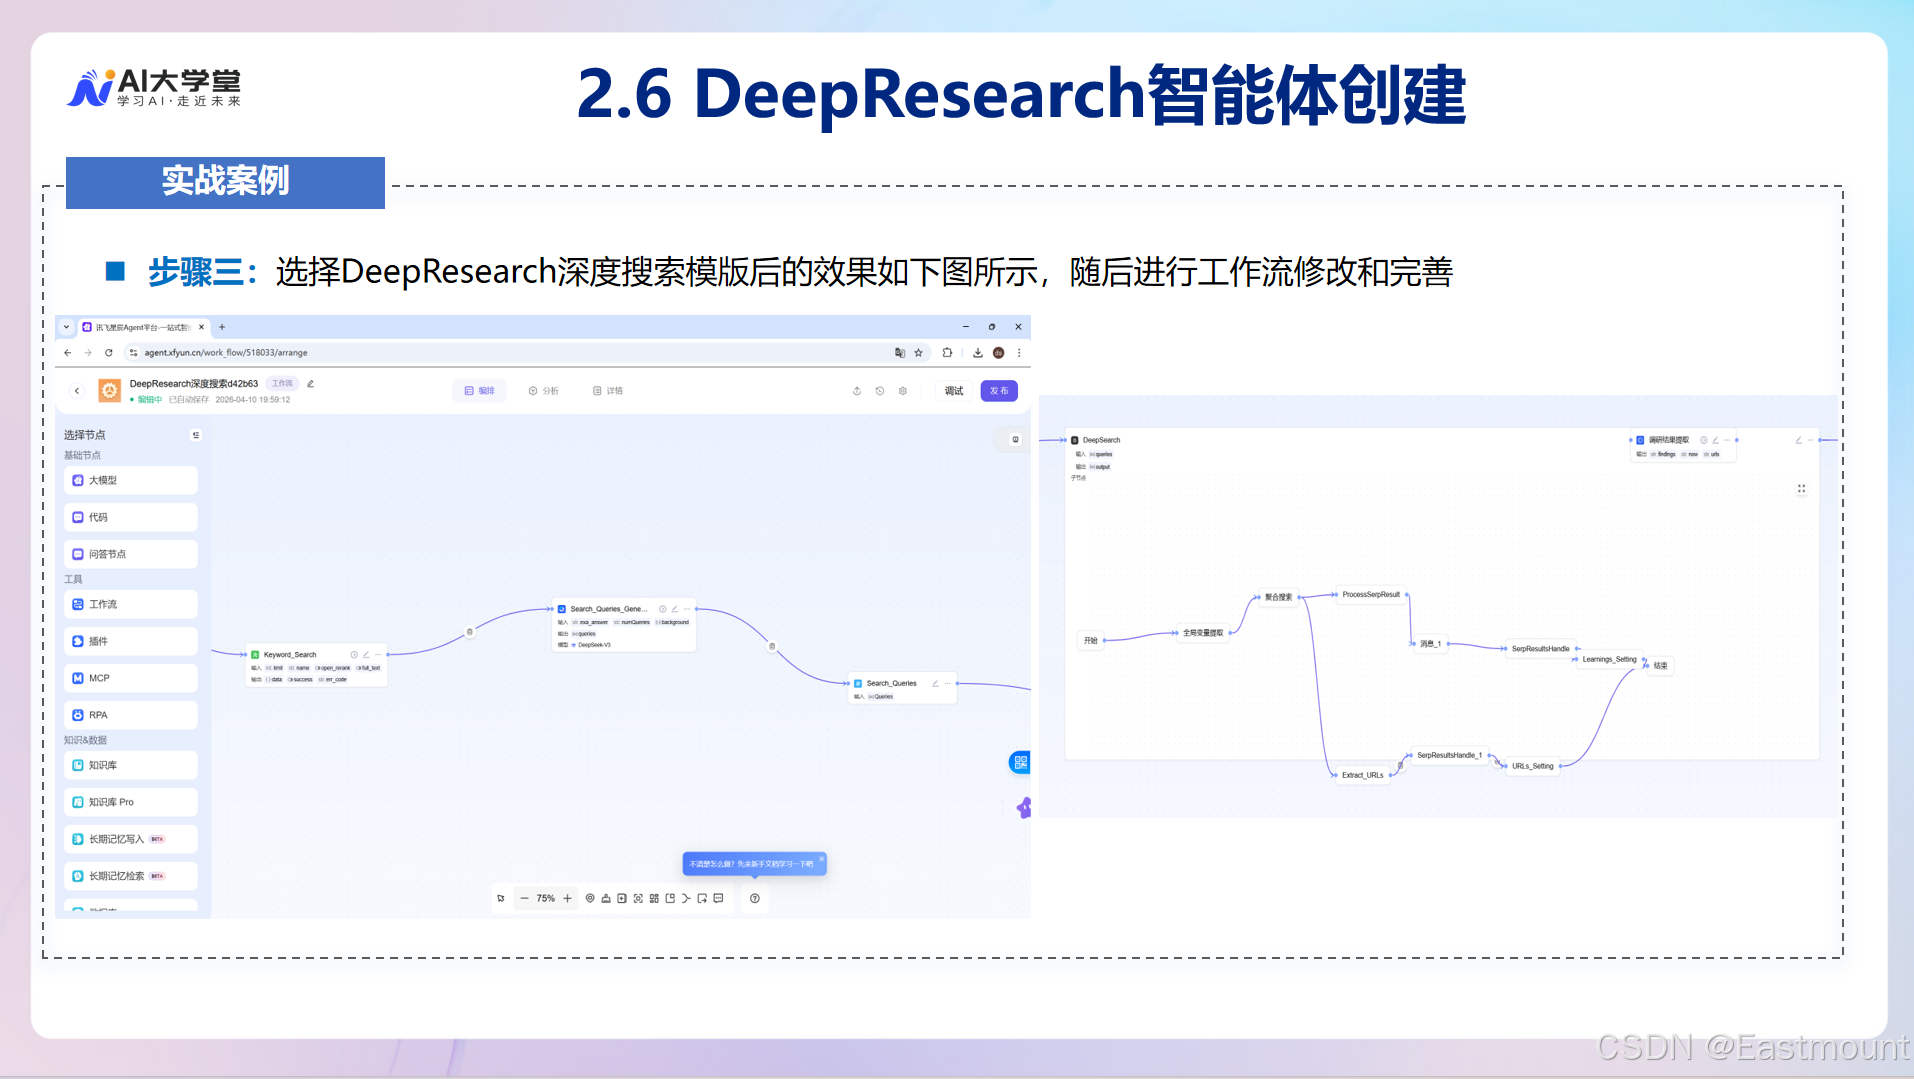Viewport: 1914px width, 1079px height.
Task: Edit the Search_Queries node via pencil icon
Action: pyautogui.click(x=936, y=684)
